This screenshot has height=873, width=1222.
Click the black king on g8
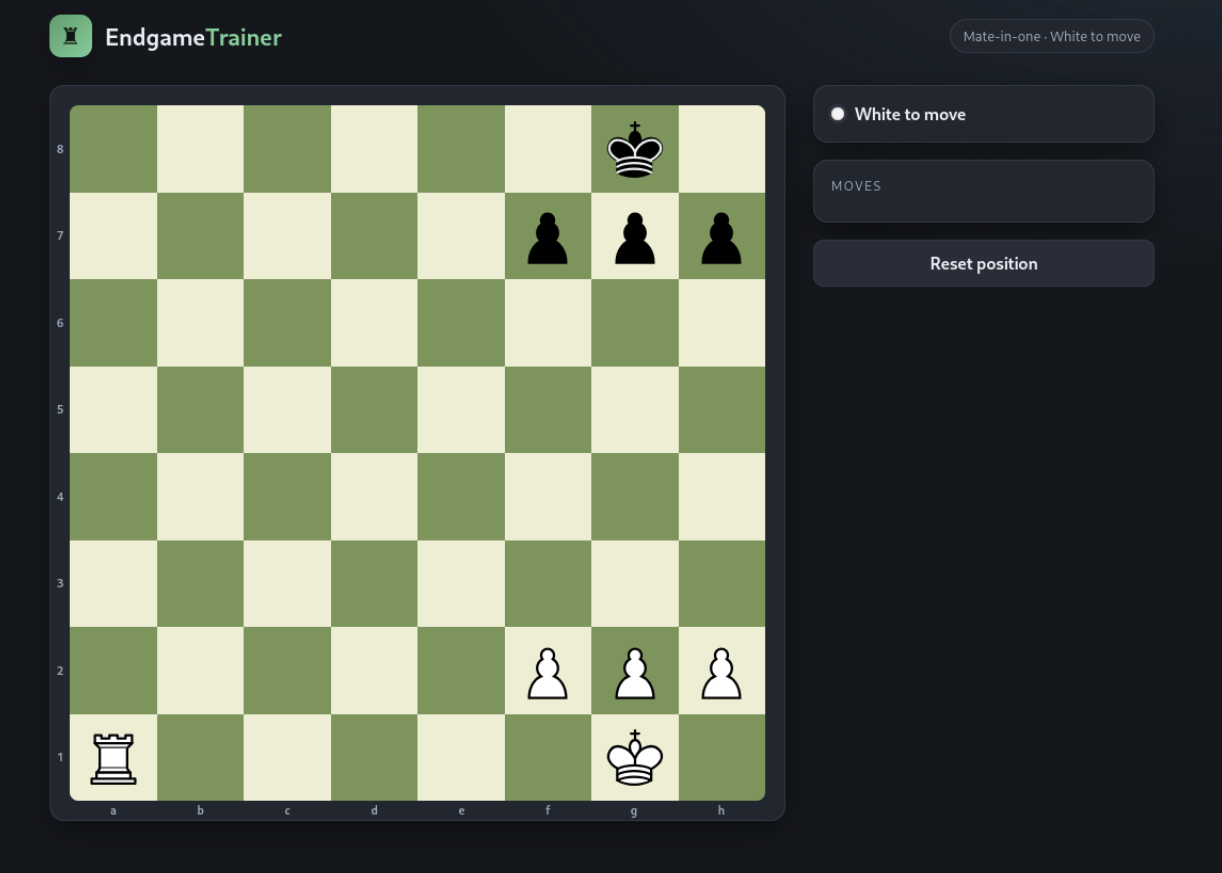pyautogui.click(x=635, y=149)
